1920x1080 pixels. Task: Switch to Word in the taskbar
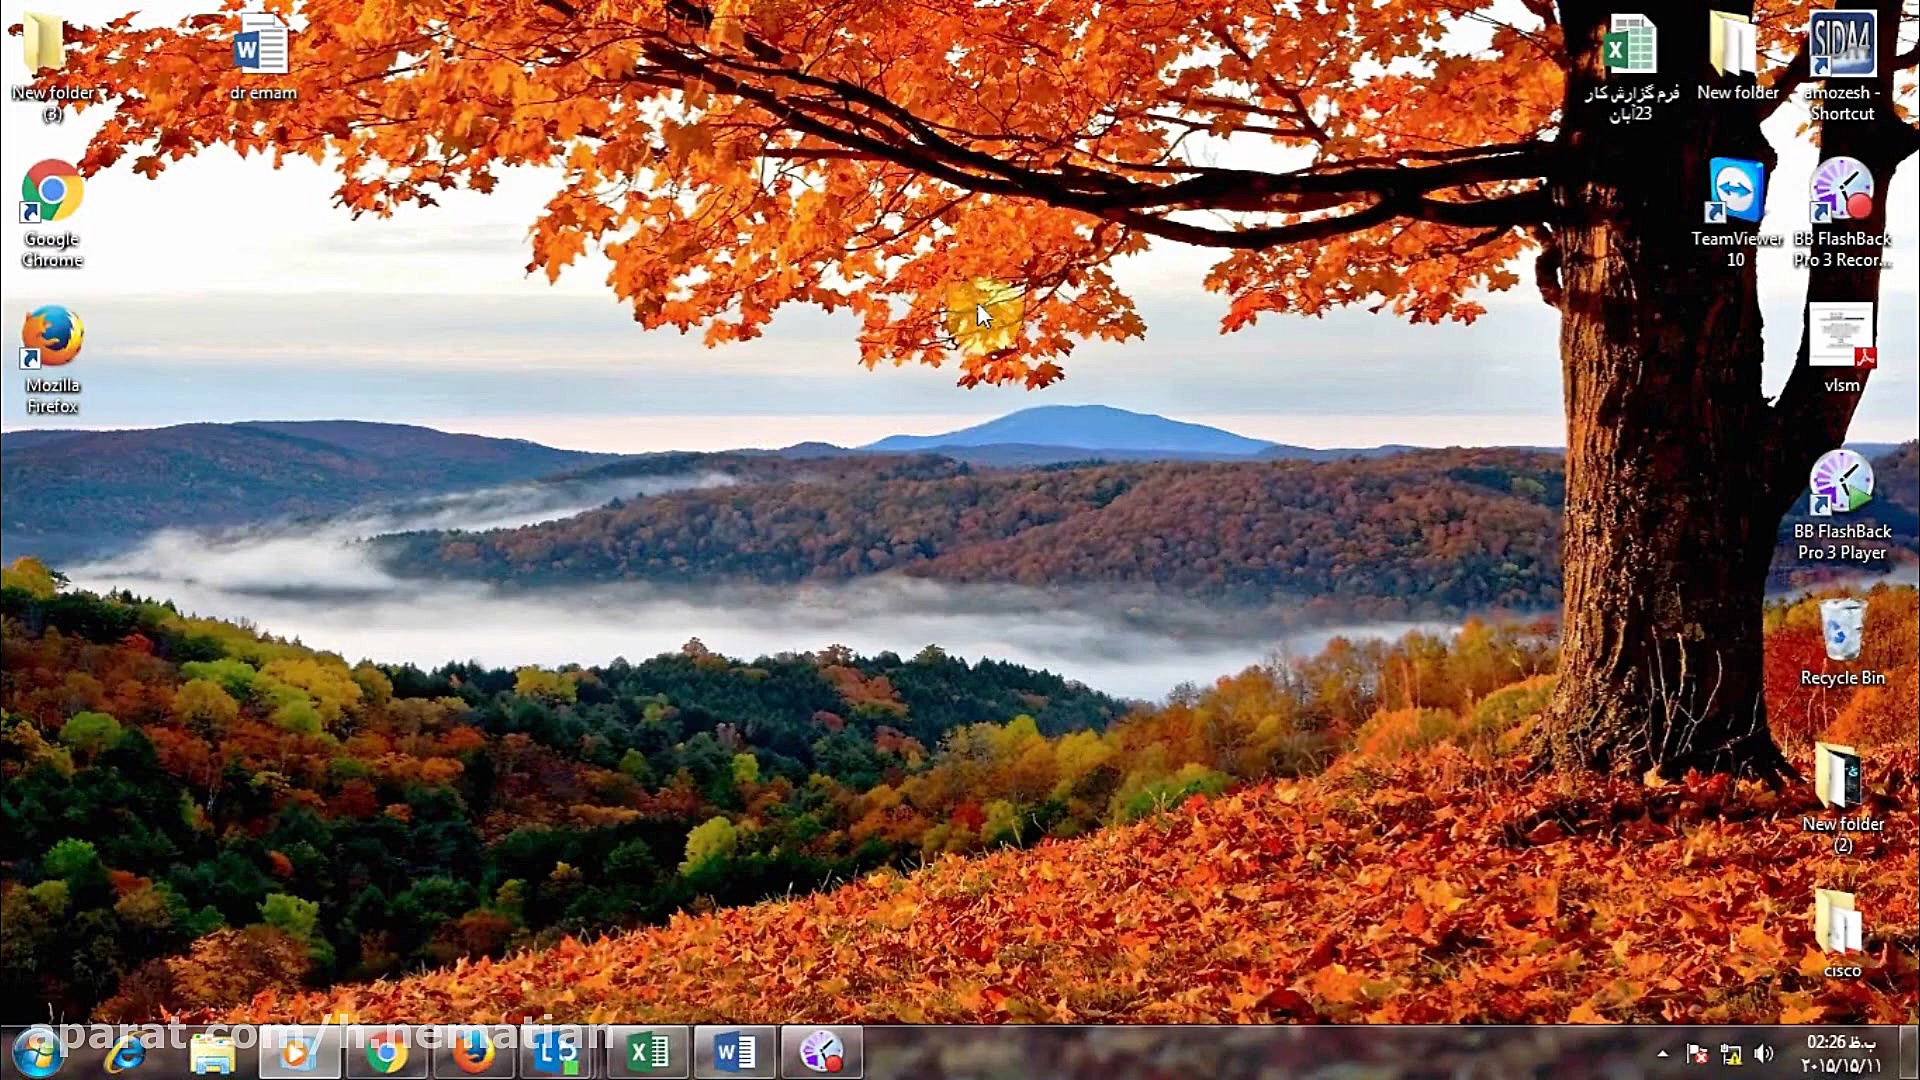735,1052
